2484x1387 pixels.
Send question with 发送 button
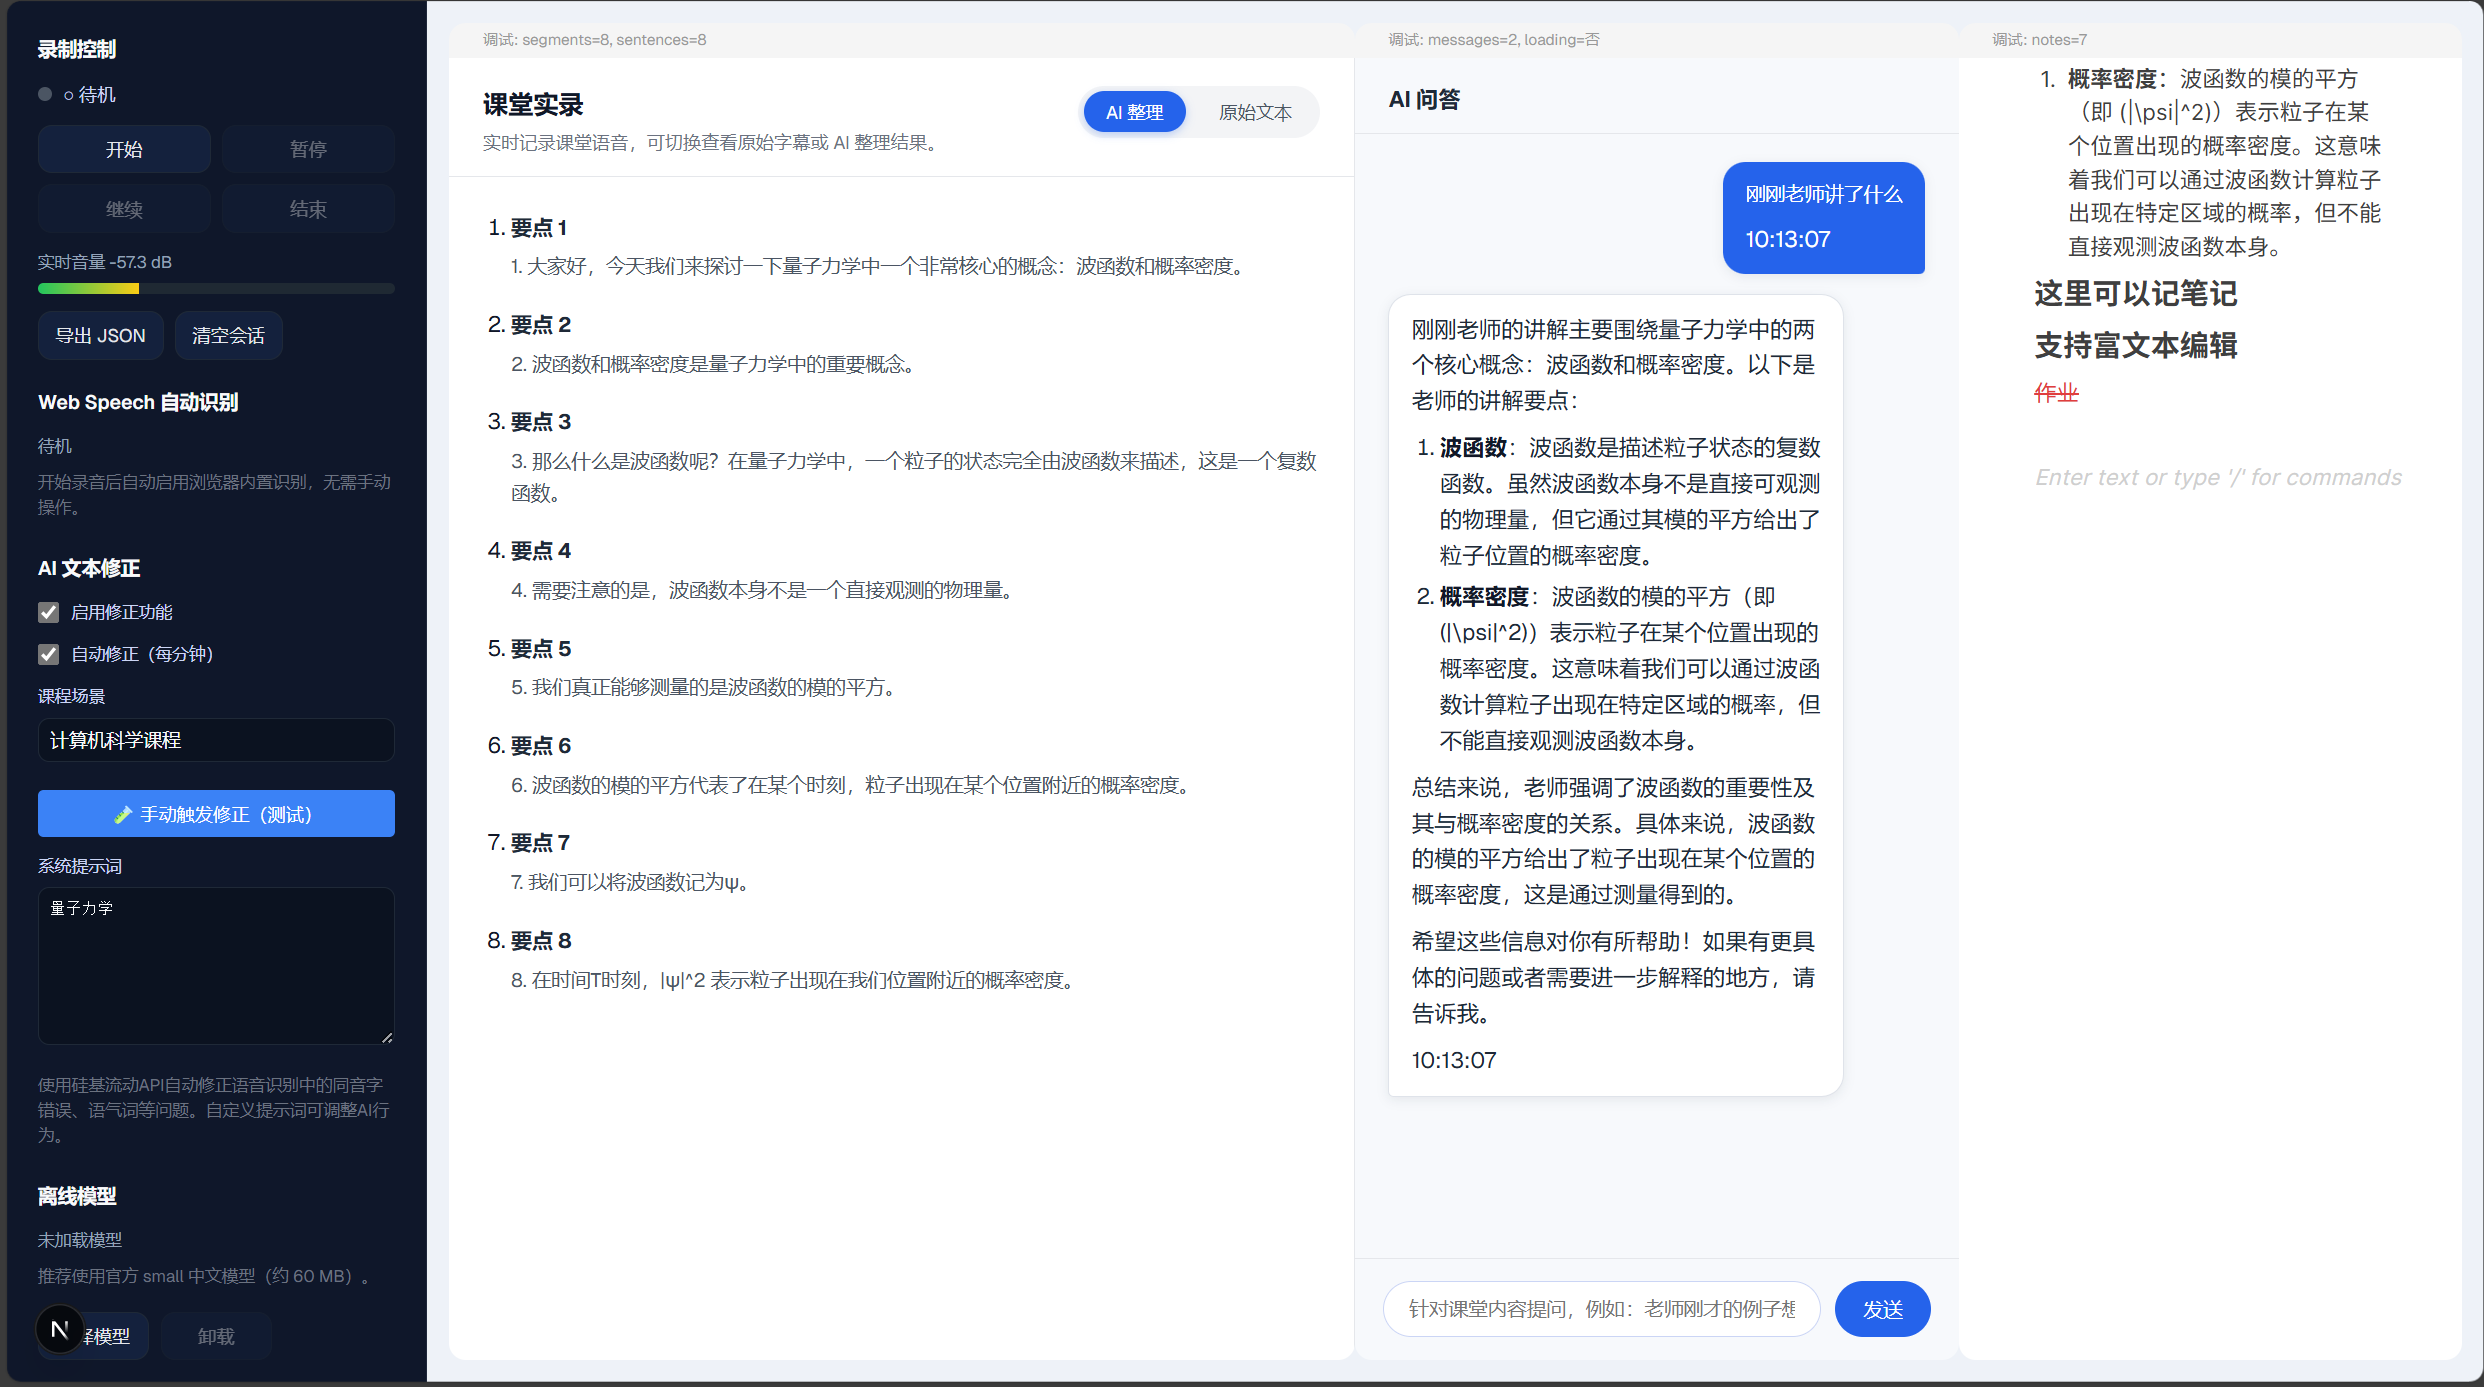(x=1881, y=1309)
